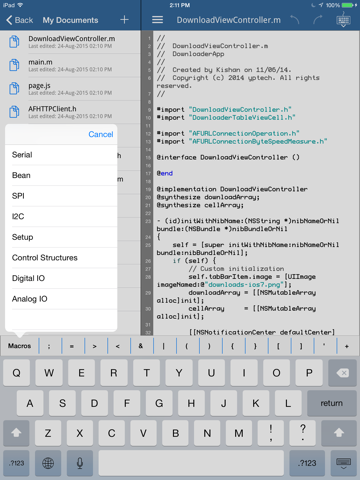Switch to numbers with right .?123 key

coord(307,463)
